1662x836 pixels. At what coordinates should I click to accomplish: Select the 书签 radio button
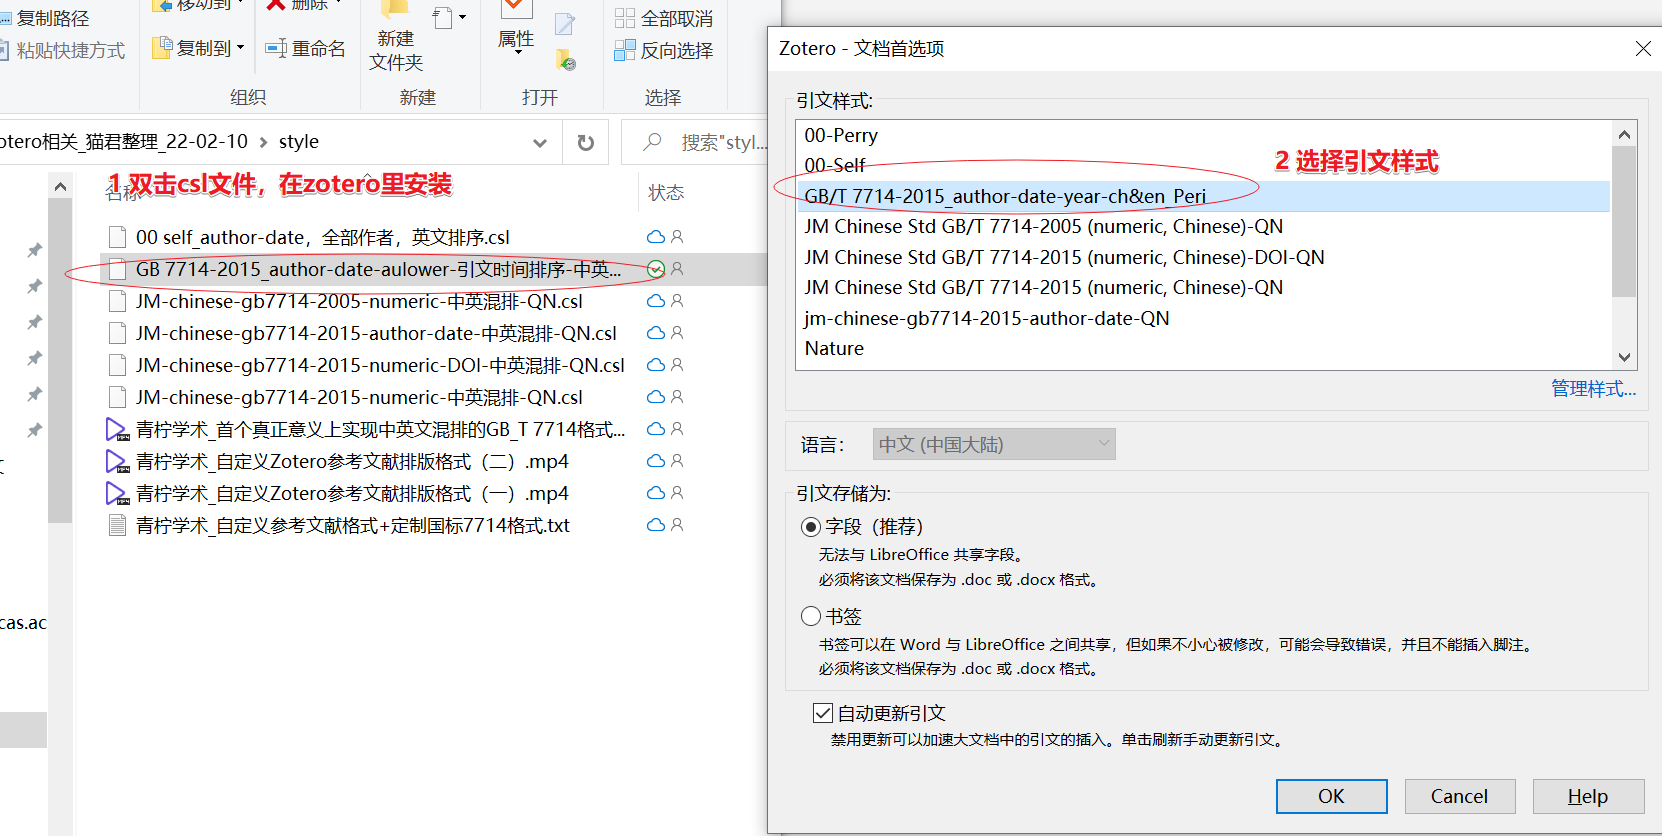[x=811, y=616]
